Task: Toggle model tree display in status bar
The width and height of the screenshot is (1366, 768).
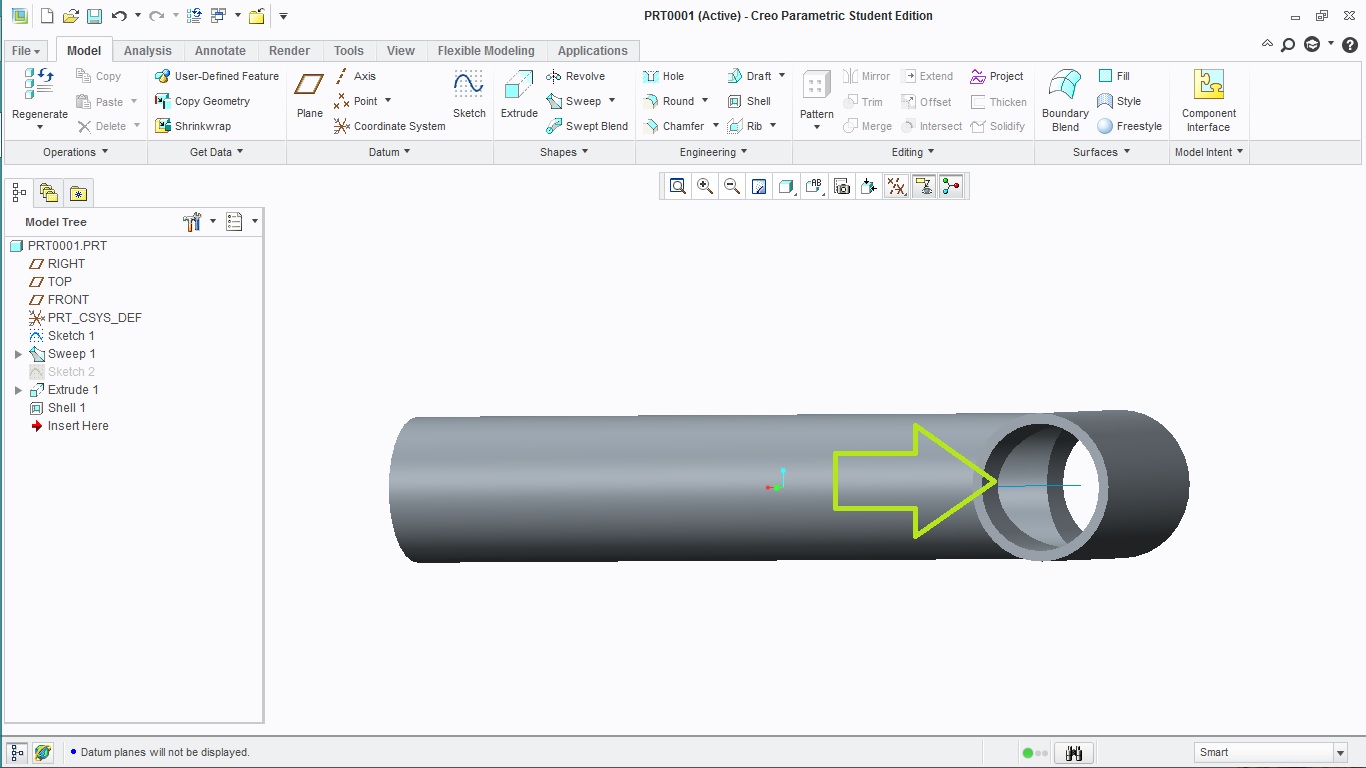Action: (18, 752)
